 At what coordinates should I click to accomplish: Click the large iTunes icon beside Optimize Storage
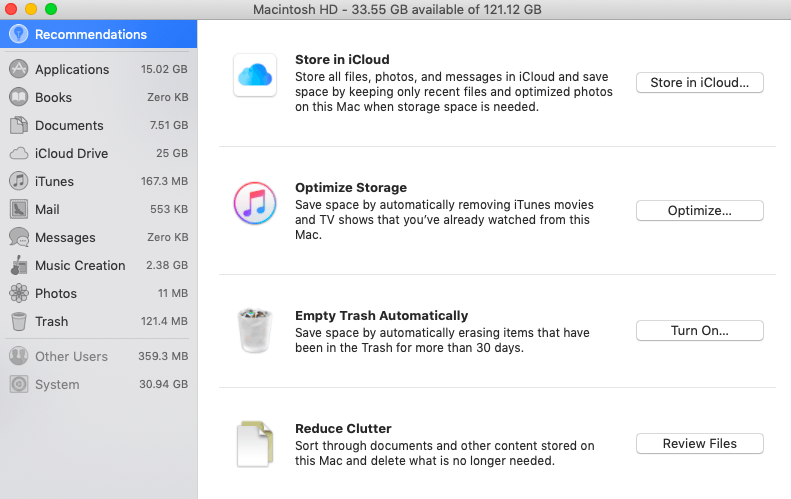tap(255, 203)
